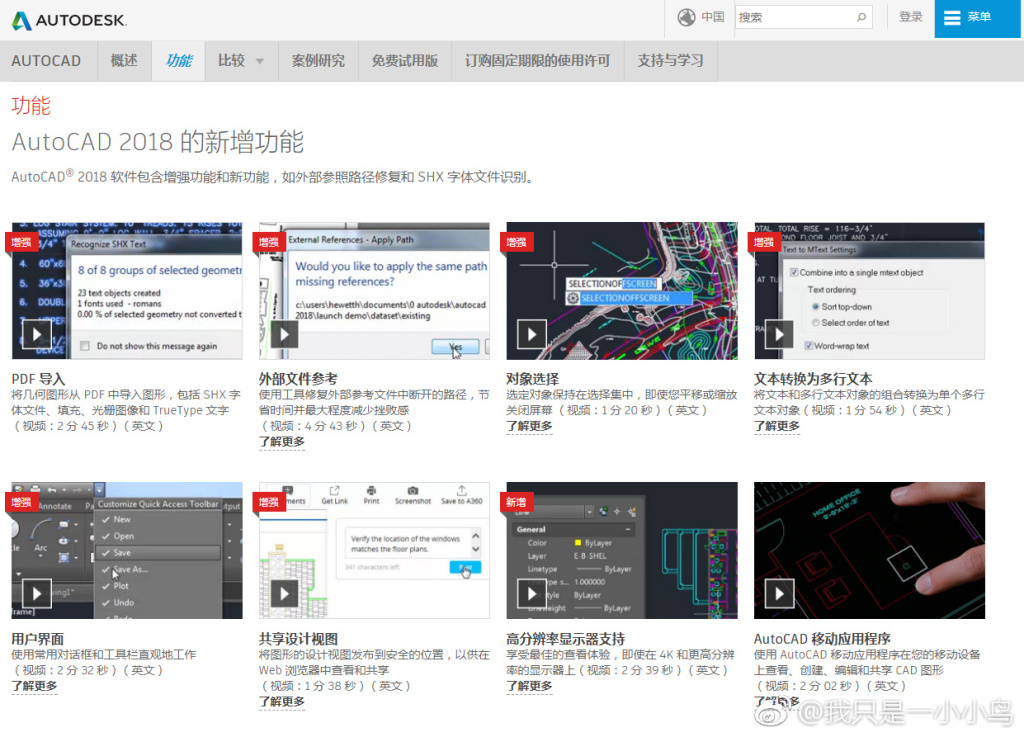Select the 功能 tab
Viewport: 1024px width, 737px height.
coord(178,61)
